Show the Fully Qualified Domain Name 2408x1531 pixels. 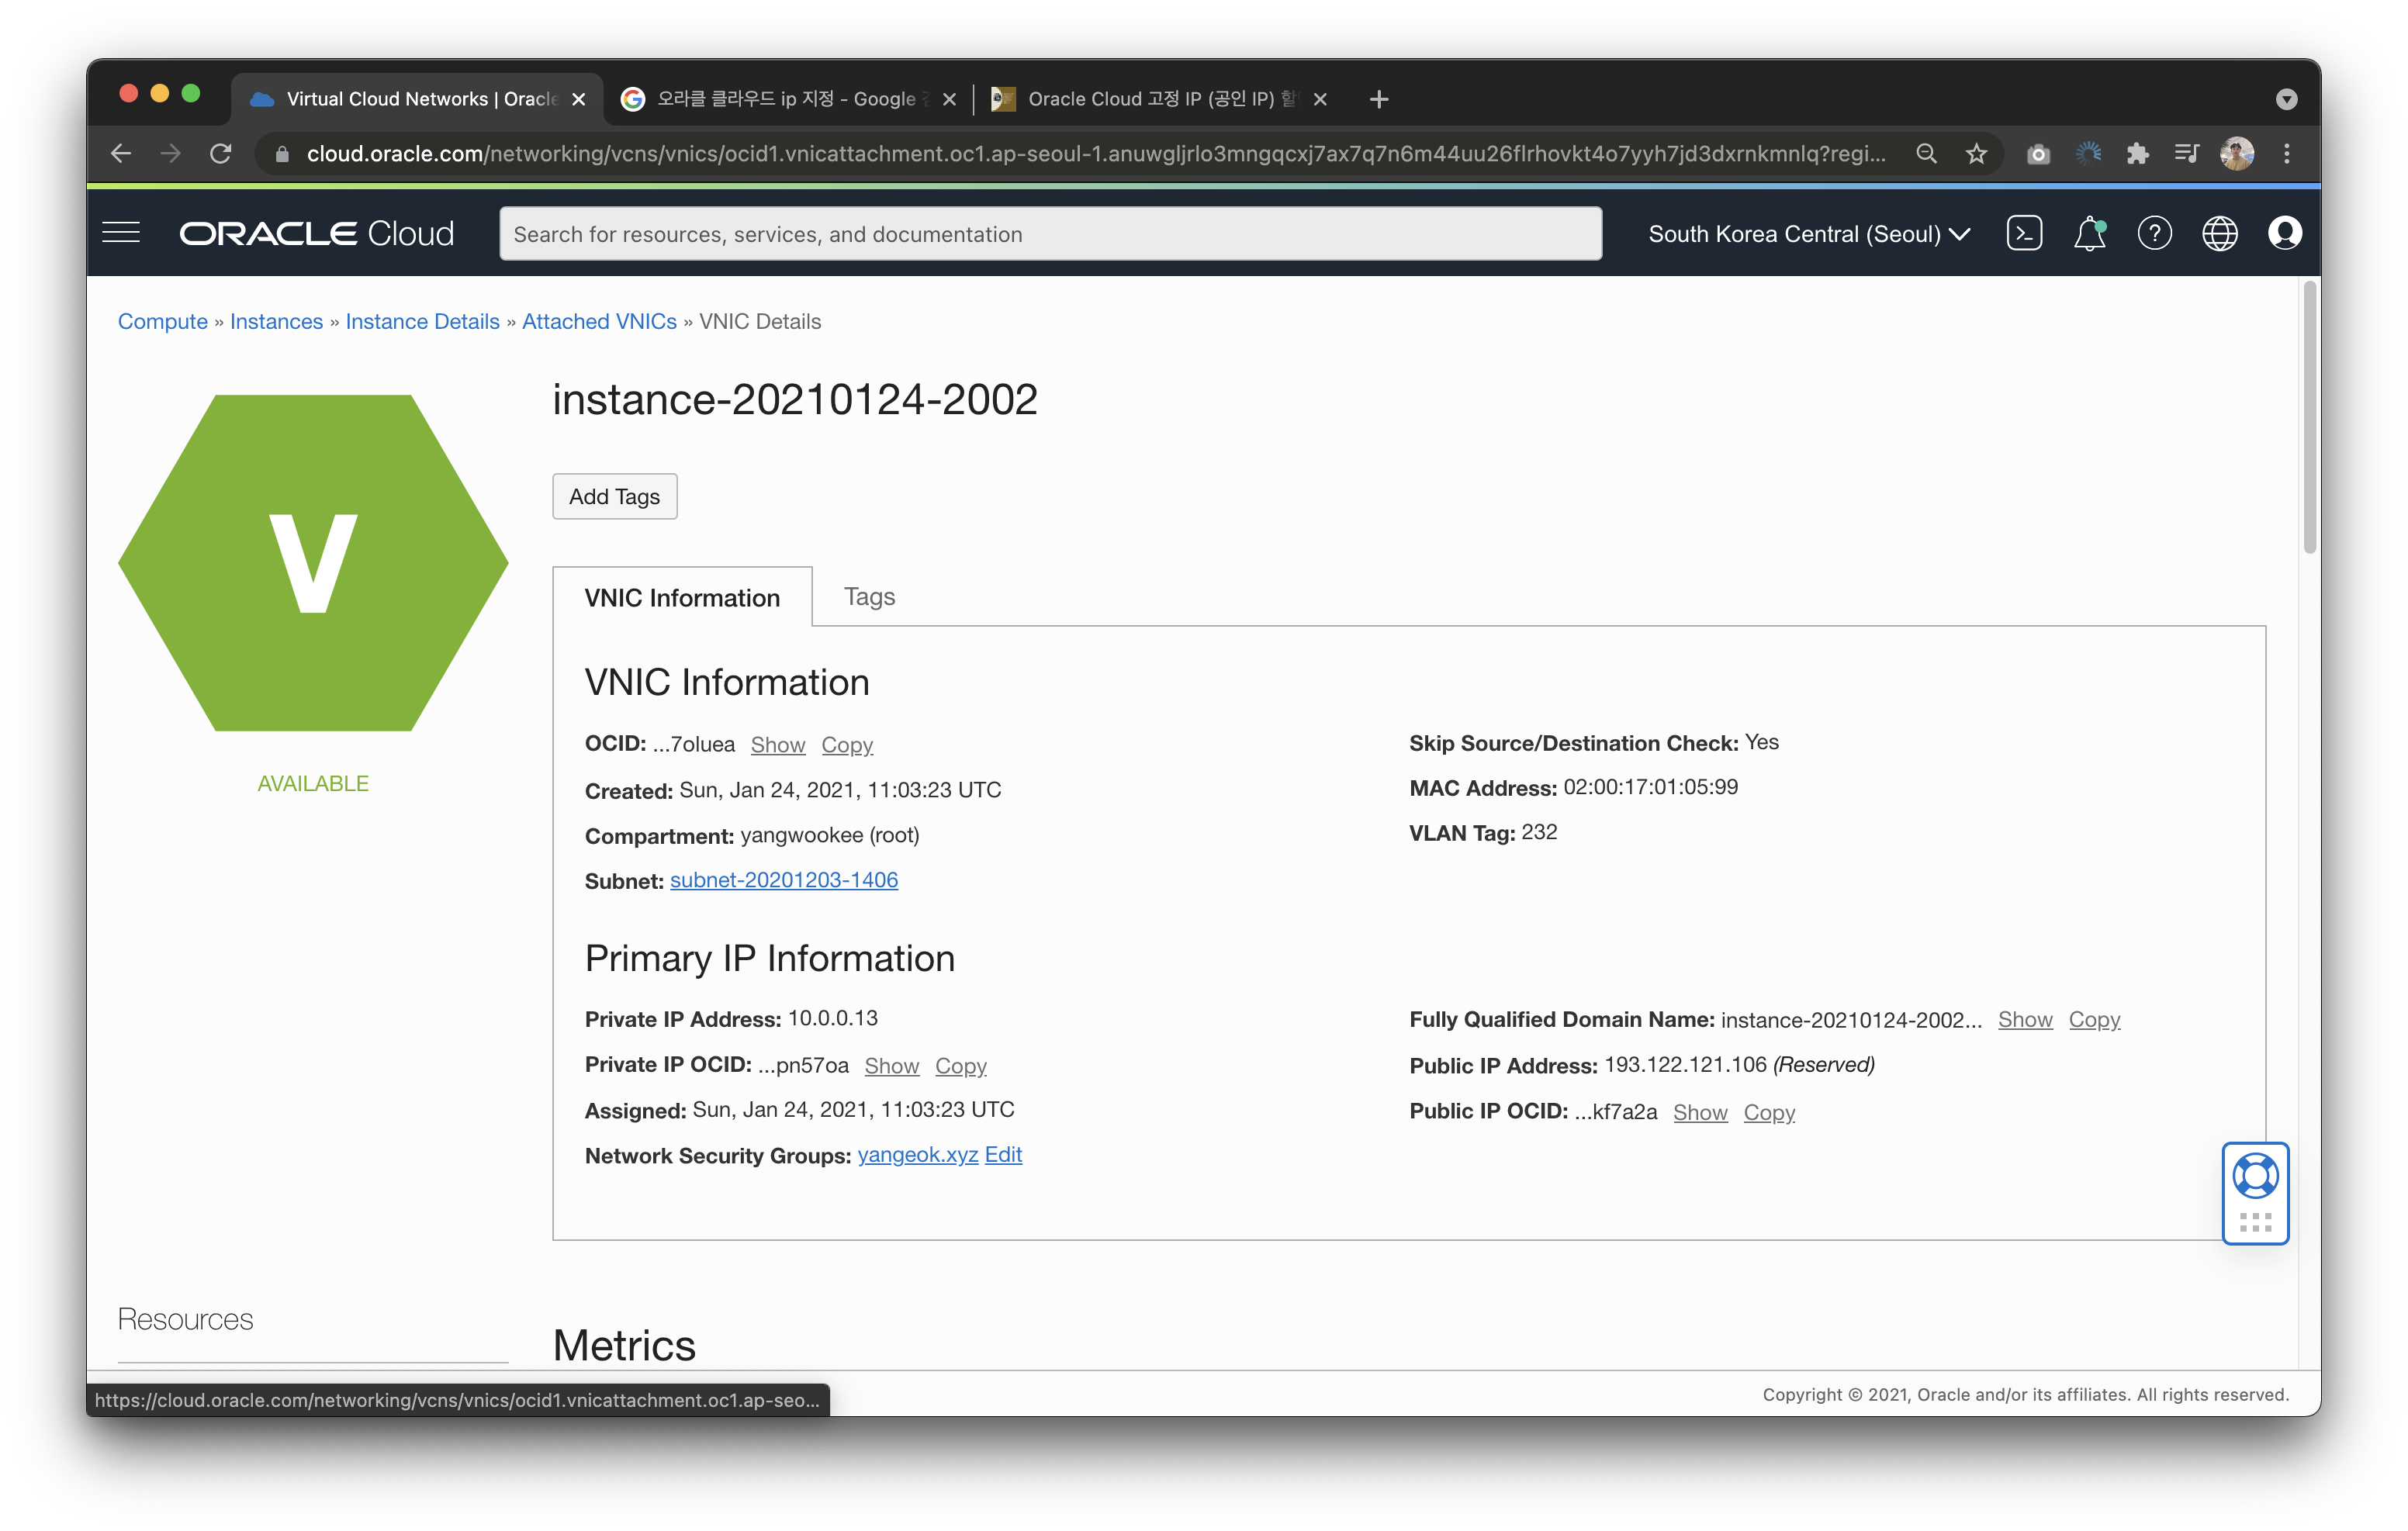point(2024,1020)
